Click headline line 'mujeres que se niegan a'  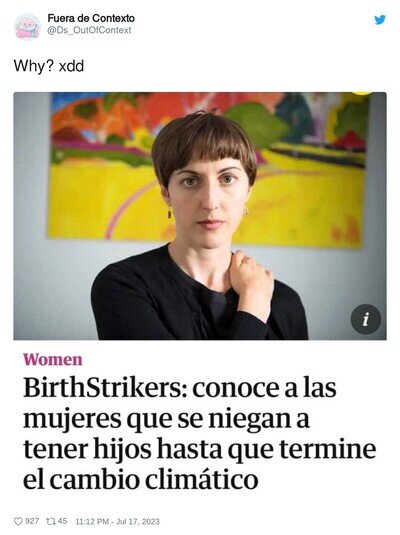(x=166, y=419)
